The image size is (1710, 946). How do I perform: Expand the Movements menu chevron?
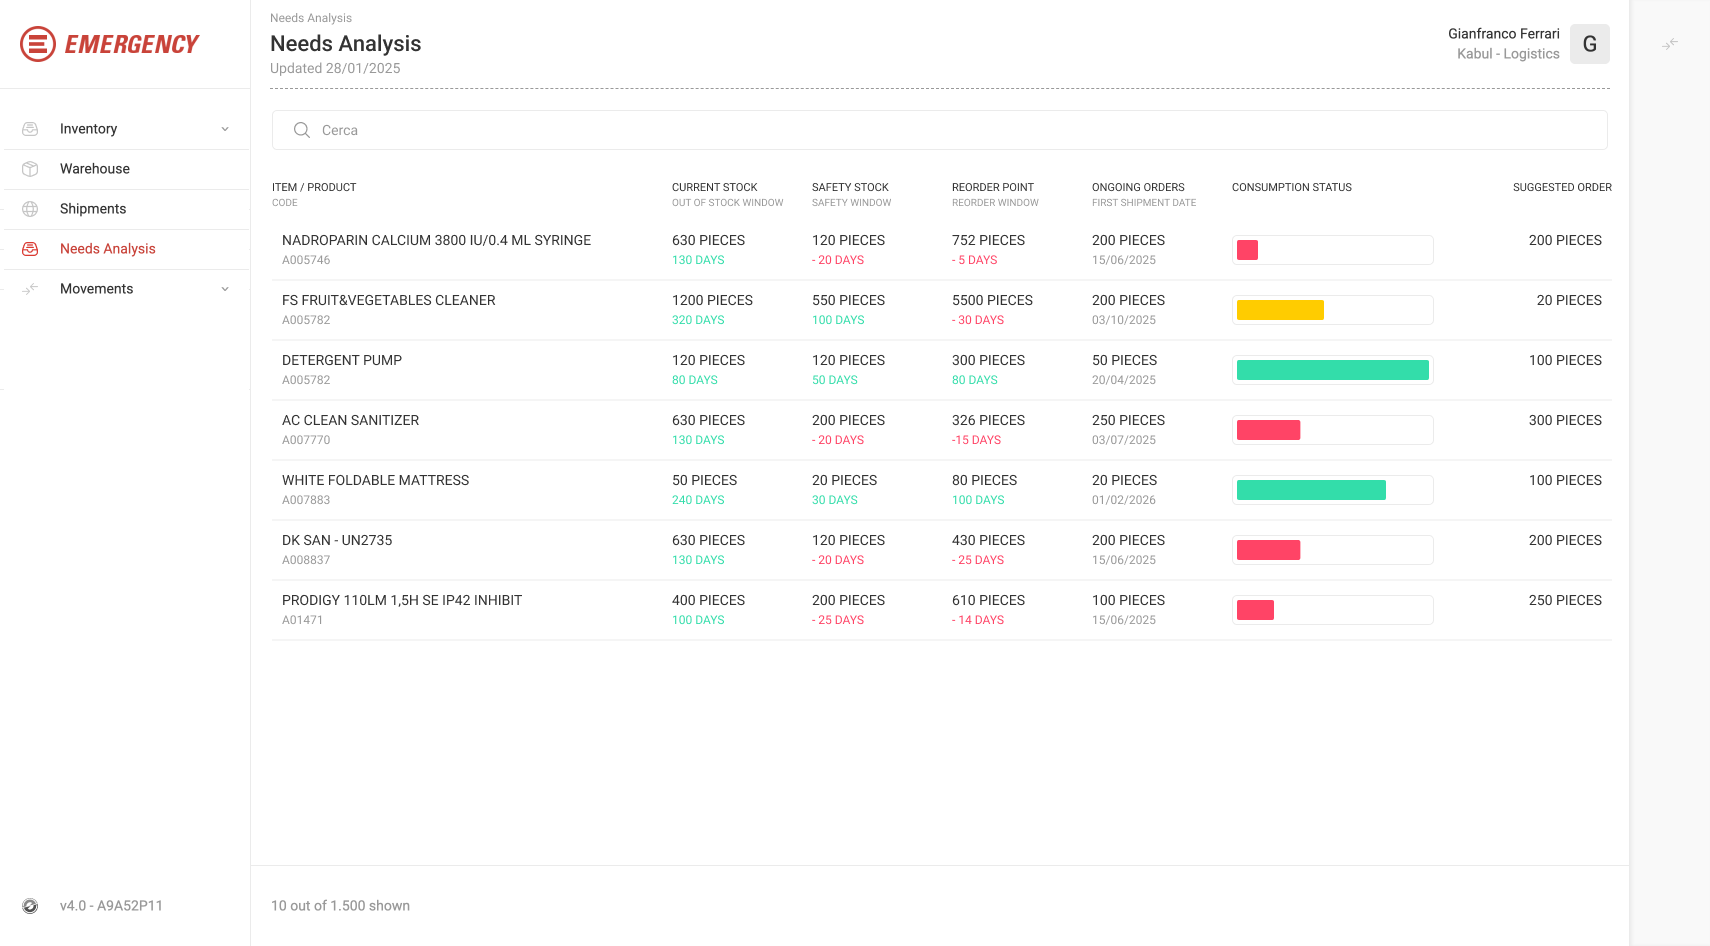click(225, 289)
